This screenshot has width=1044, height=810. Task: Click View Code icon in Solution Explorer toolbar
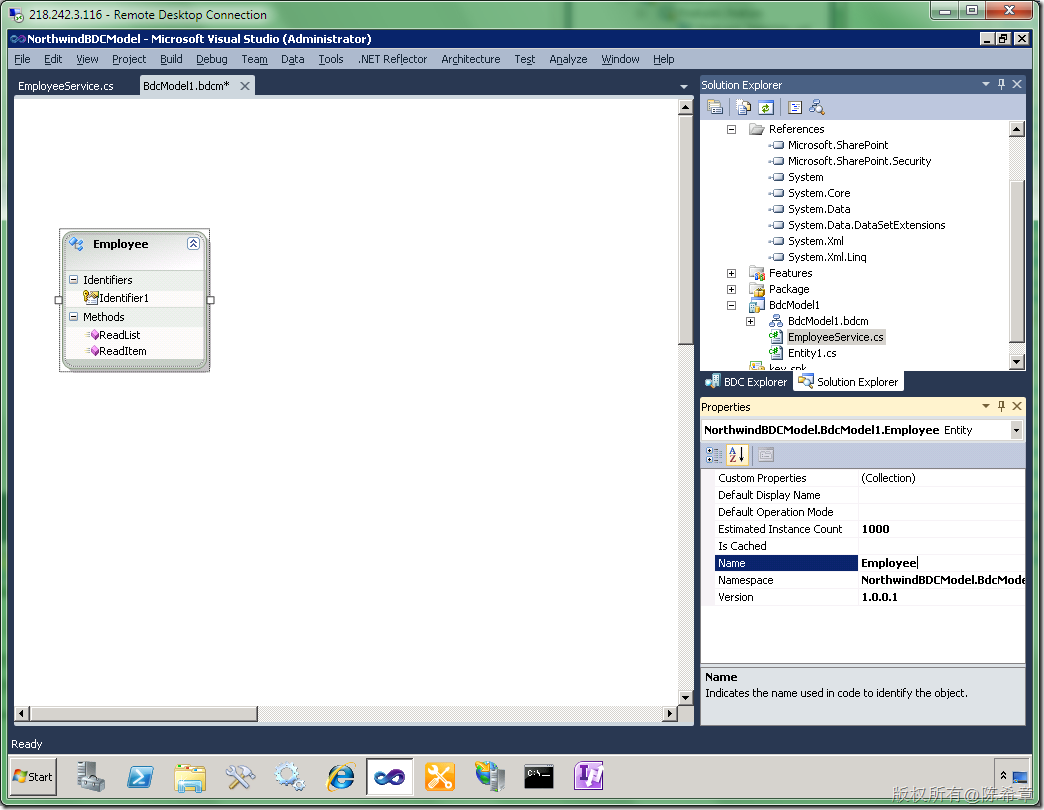(x=795, y=107)
